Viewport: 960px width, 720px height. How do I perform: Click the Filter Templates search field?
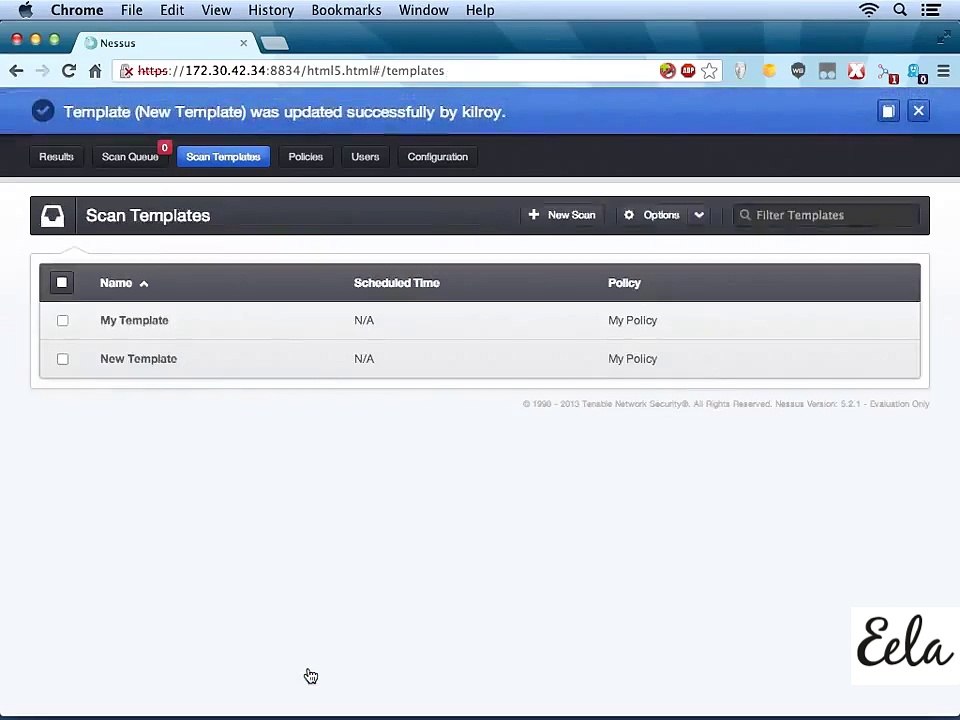(827, 215)
